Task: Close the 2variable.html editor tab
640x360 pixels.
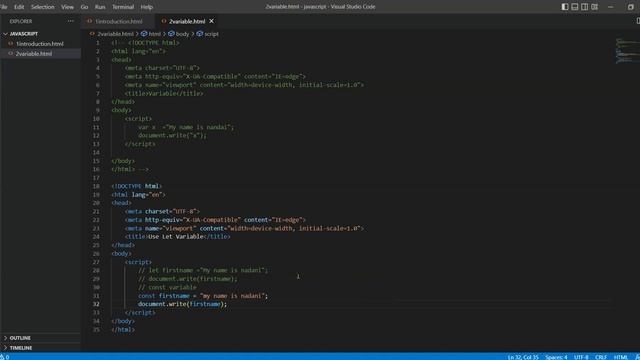Action: [x=211, y=21]
